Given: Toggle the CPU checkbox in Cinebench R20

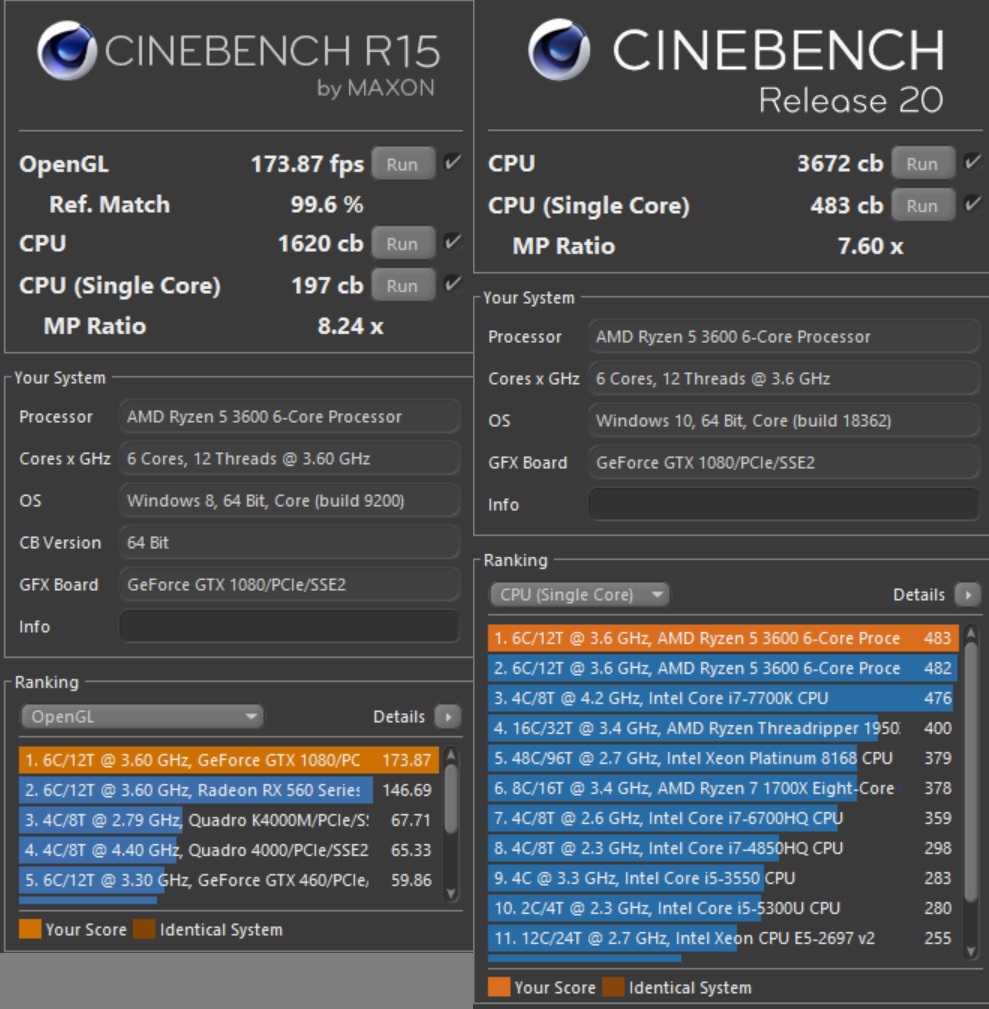Looking at the screenshot, I should (x=972, y=162).
